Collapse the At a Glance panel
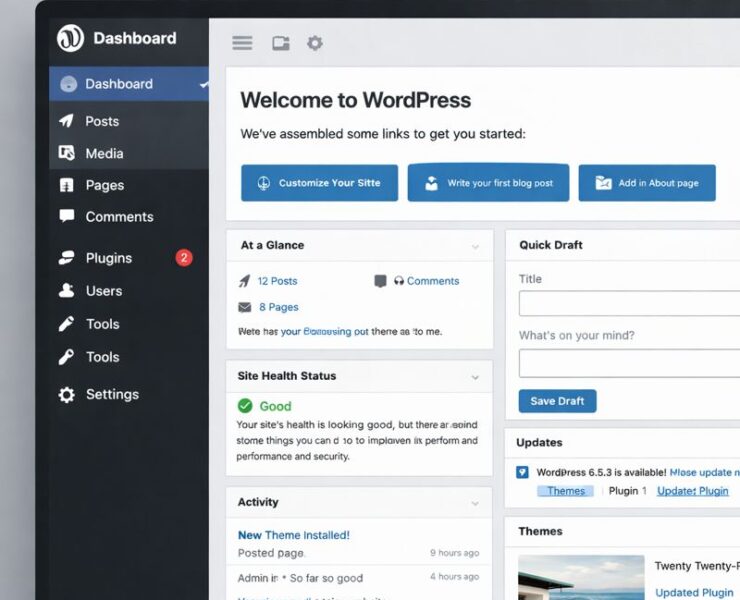The image size is (740, 600). tap(475, 246)
